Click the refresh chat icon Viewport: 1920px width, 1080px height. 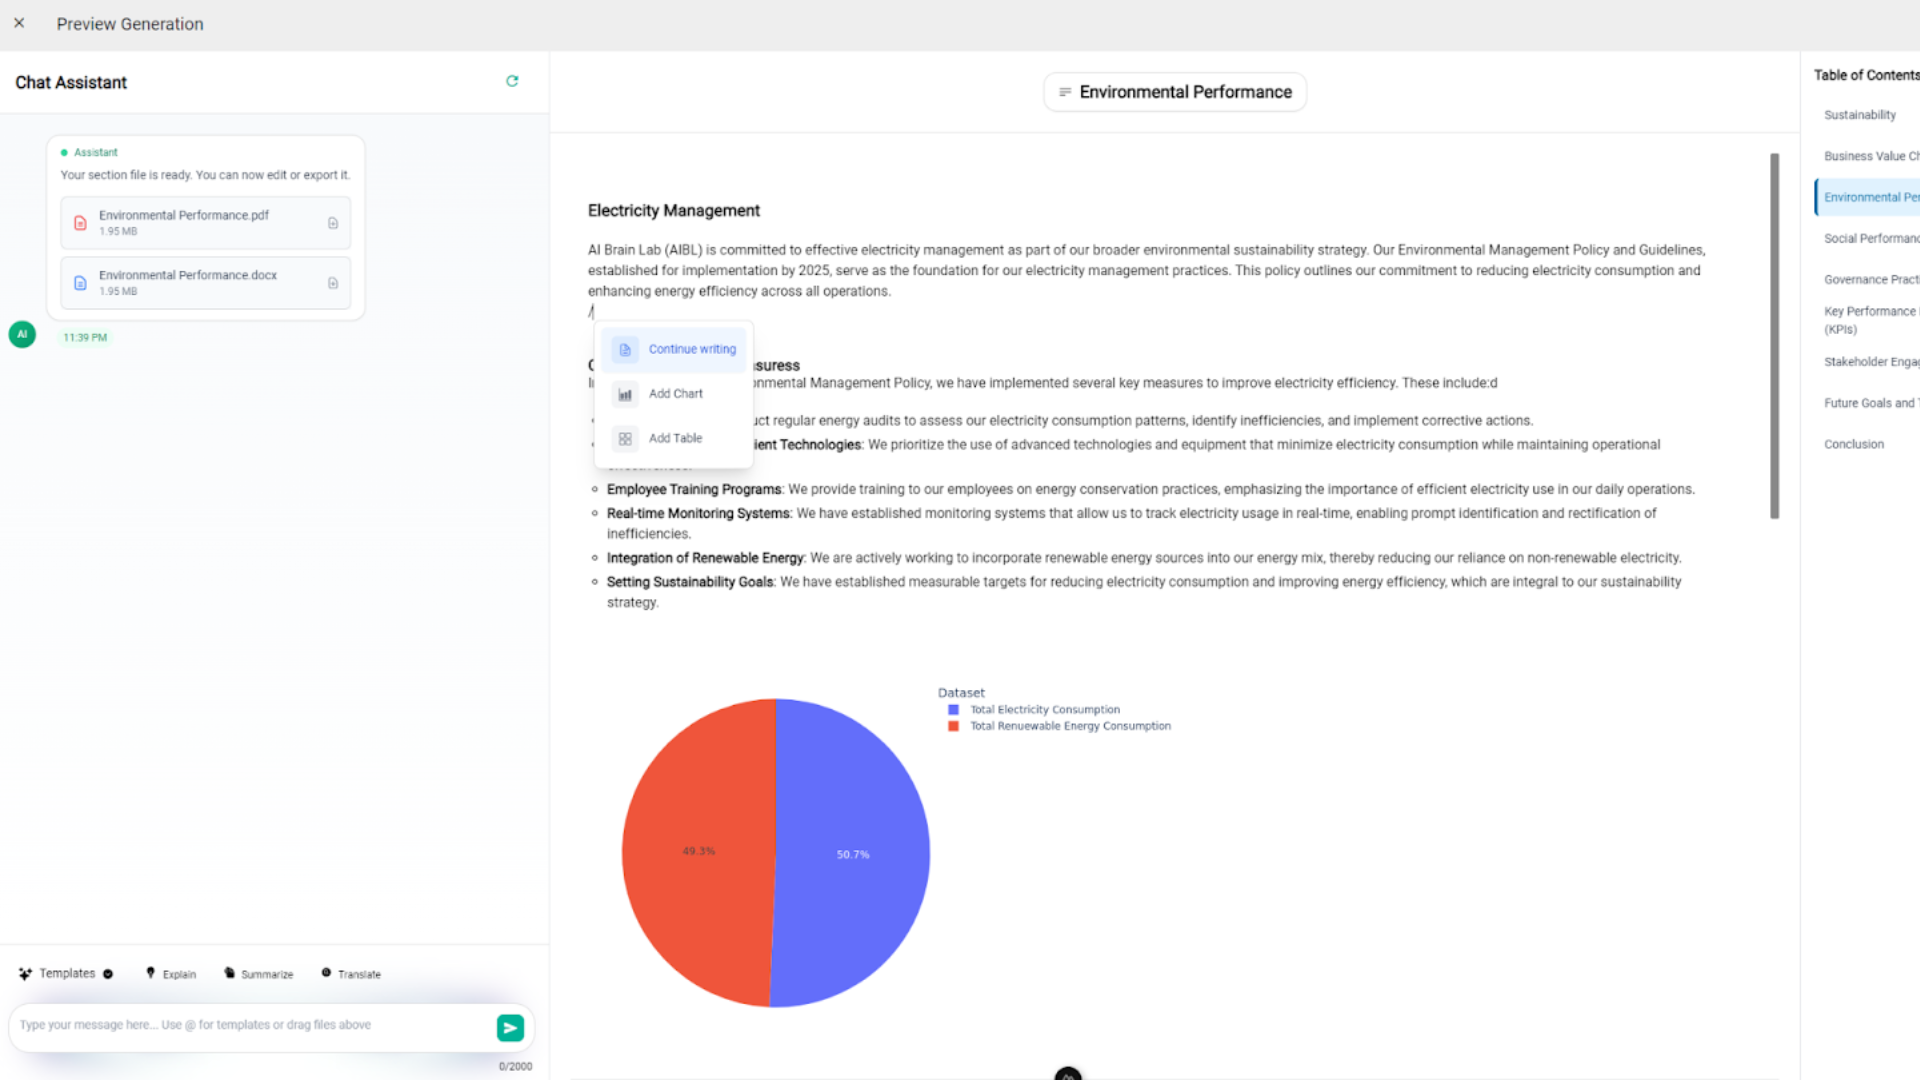click(512, 81)
